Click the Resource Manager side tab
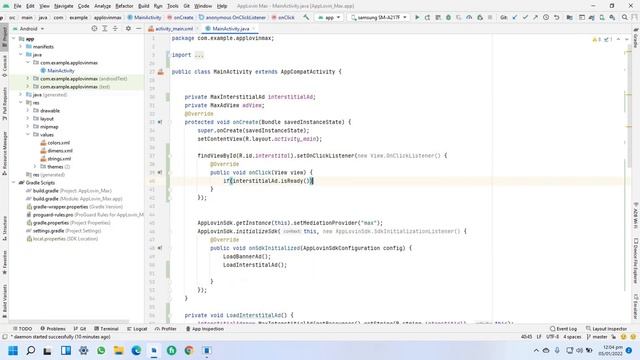This screenshot has width=640, height=360. tap(4, 153)
